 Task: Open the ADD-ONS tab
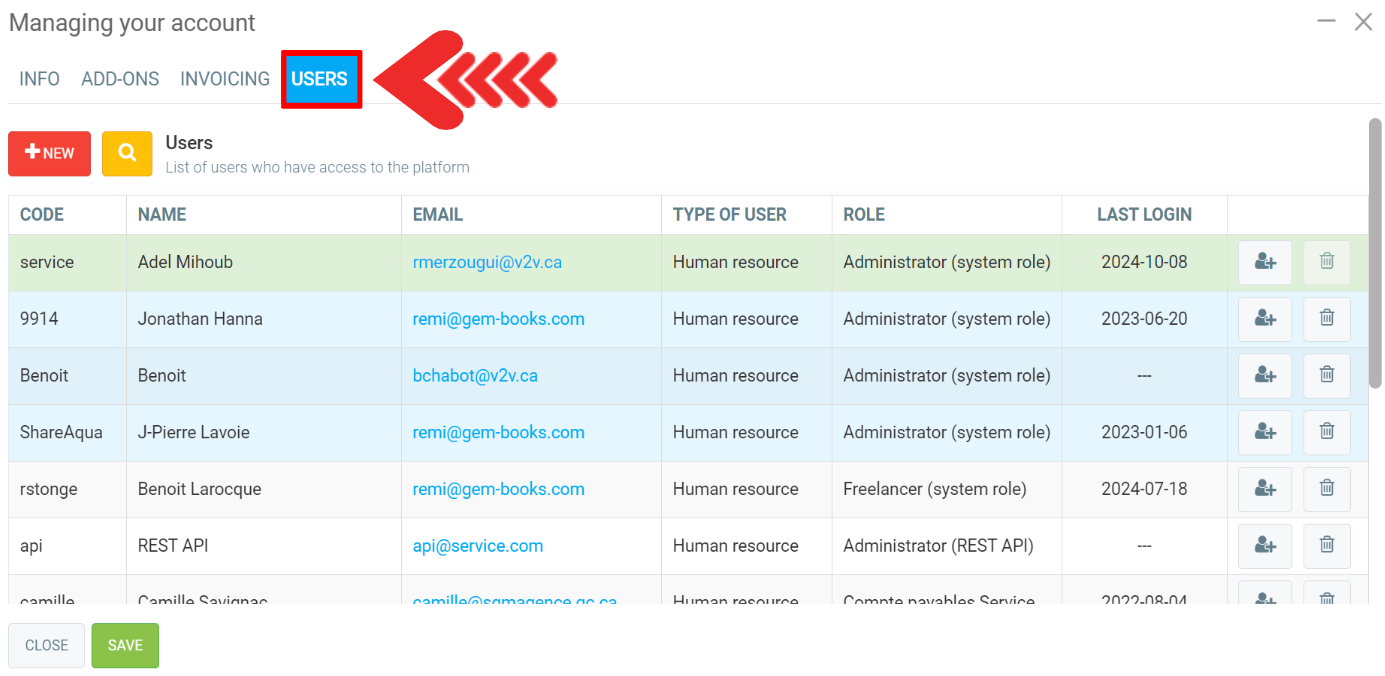(120, 79)
